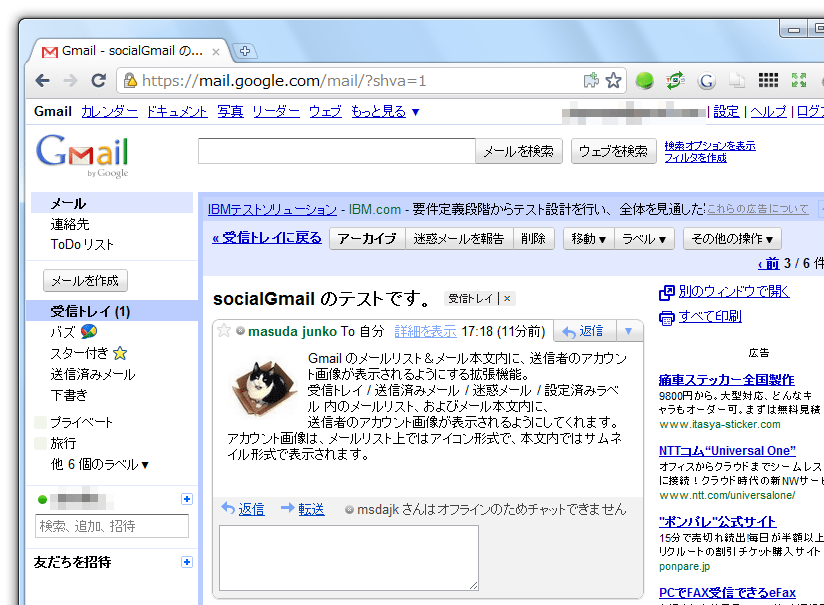The image size is (824, 605).
Task: Open 連絡先 in left sidebar
Action: coord(70,224)
